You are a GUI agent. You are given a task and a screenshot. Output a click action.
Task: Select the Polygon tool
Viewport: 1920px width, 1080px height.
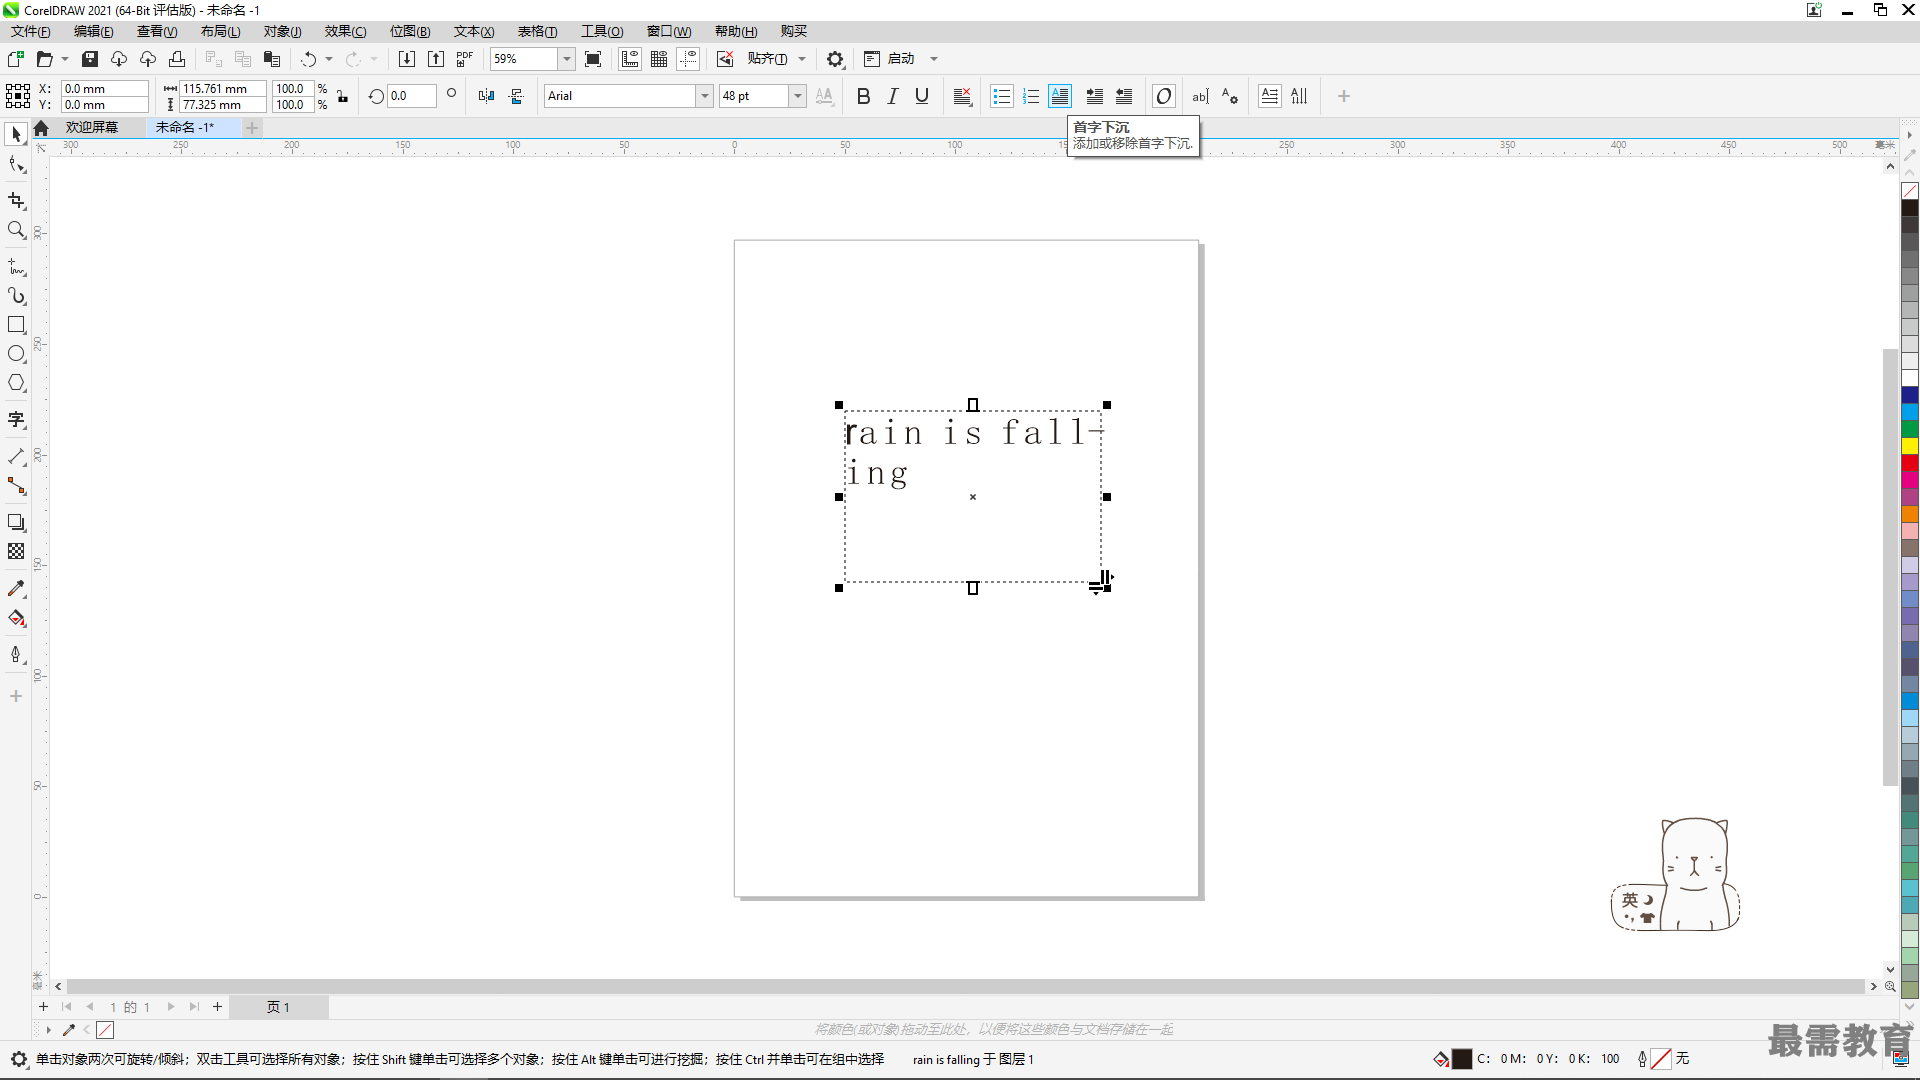click(16, 383)
